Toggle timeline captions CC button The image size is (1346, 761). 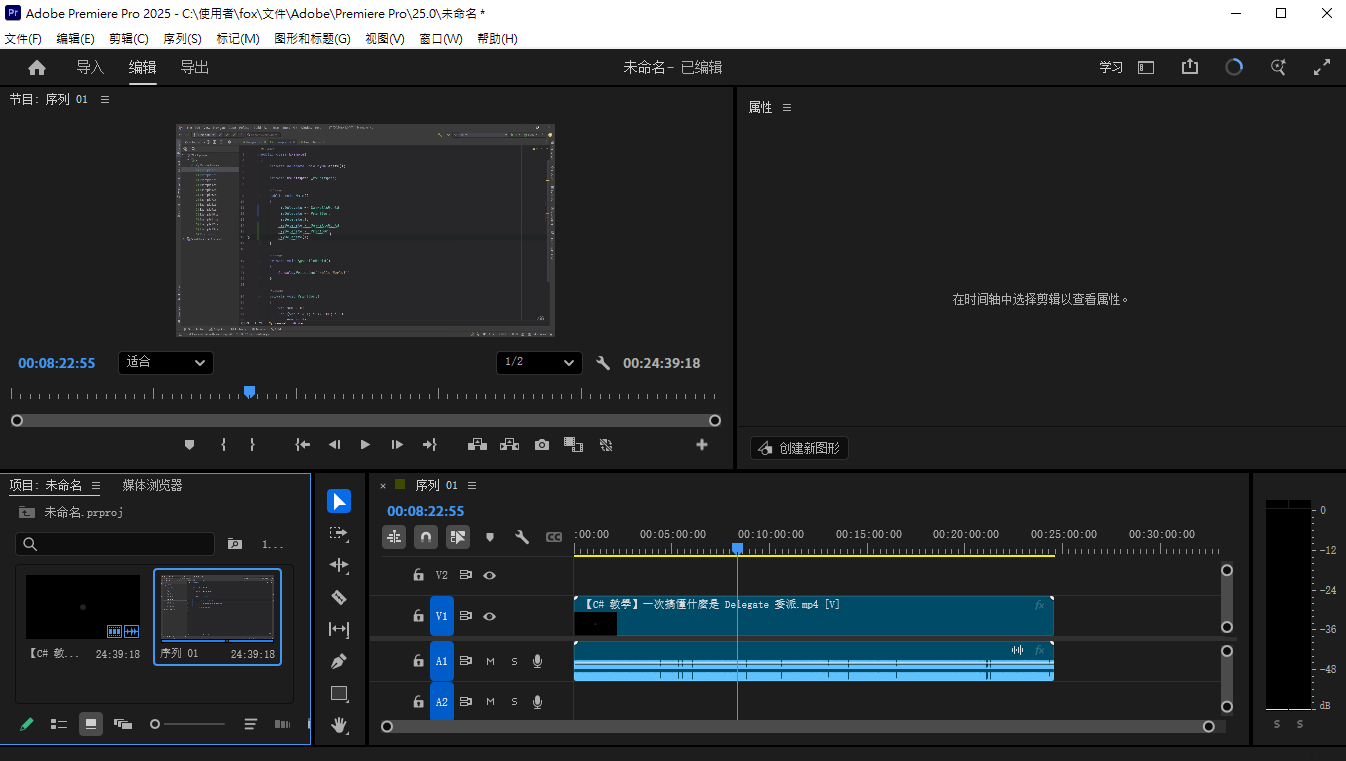[x=554, y=537]
